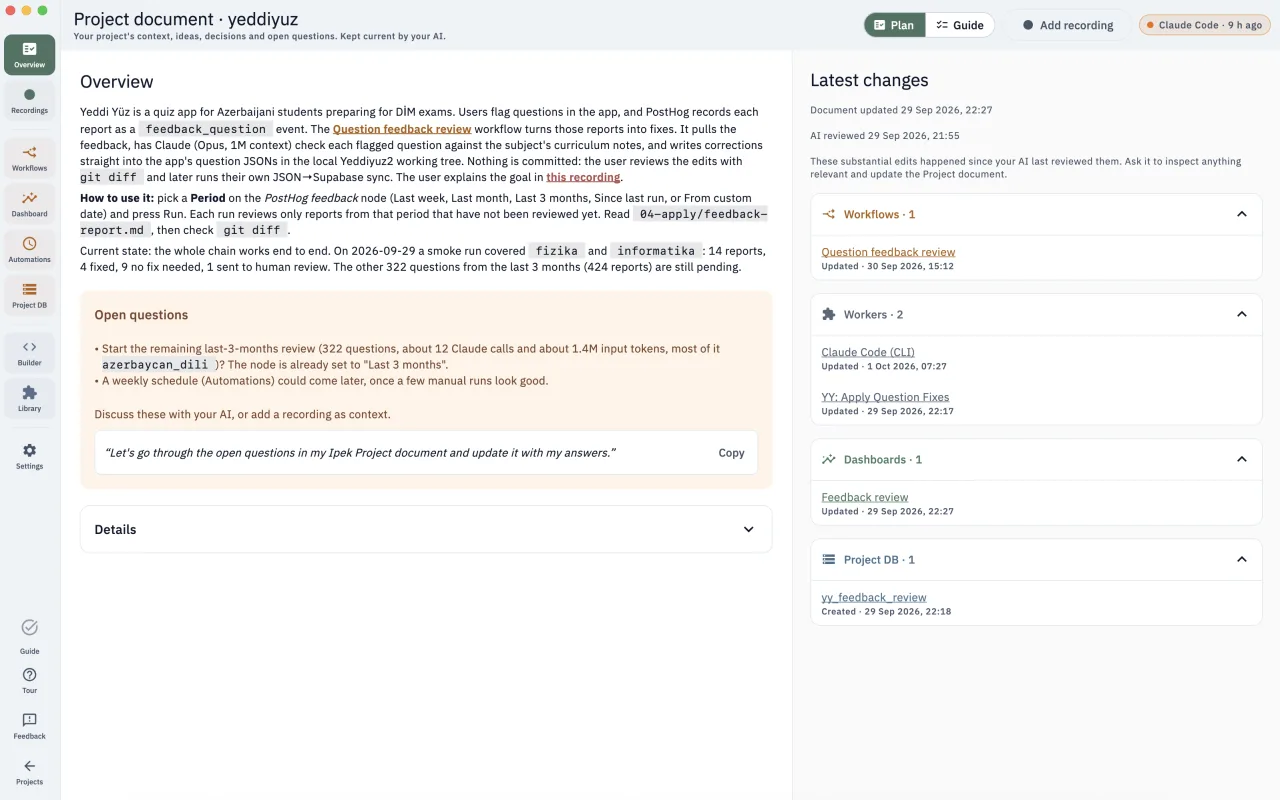Open the Library sidebar icon
The image size is (1280, 800).
[x=29, y=399]
